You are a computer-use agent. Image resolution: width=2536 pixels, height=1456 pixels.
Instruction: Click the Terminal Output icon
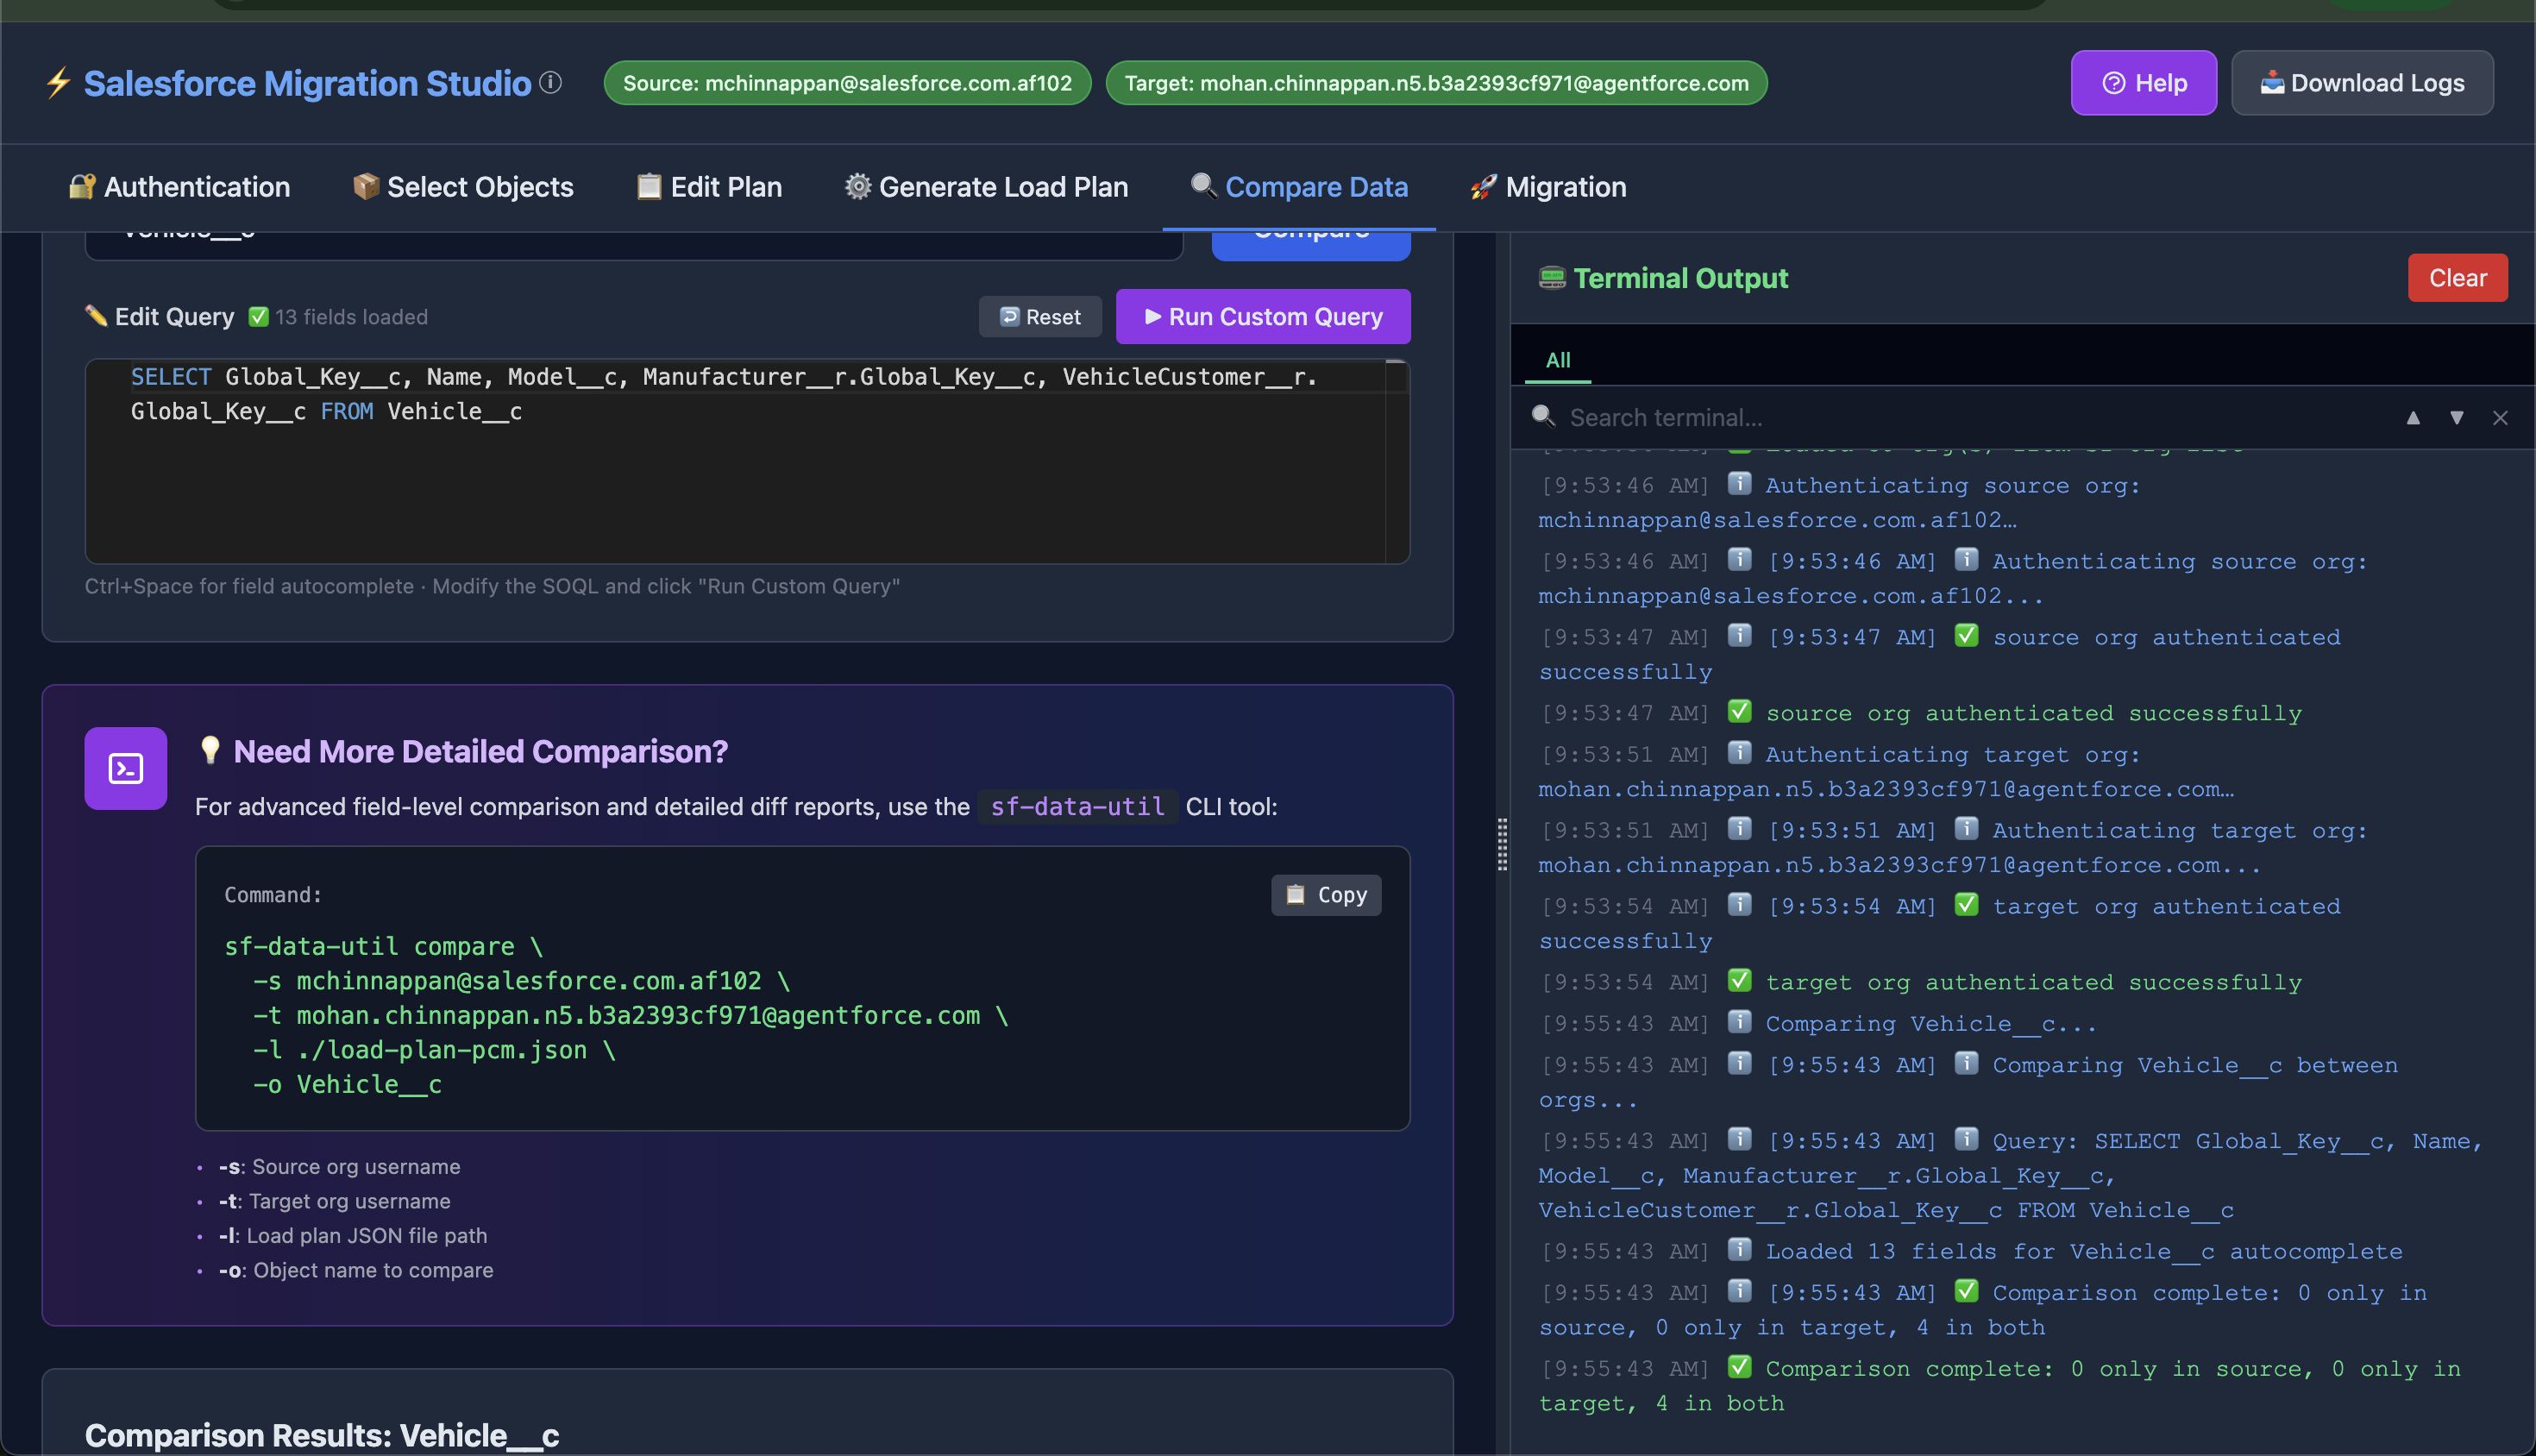[x=1552, y=277]
